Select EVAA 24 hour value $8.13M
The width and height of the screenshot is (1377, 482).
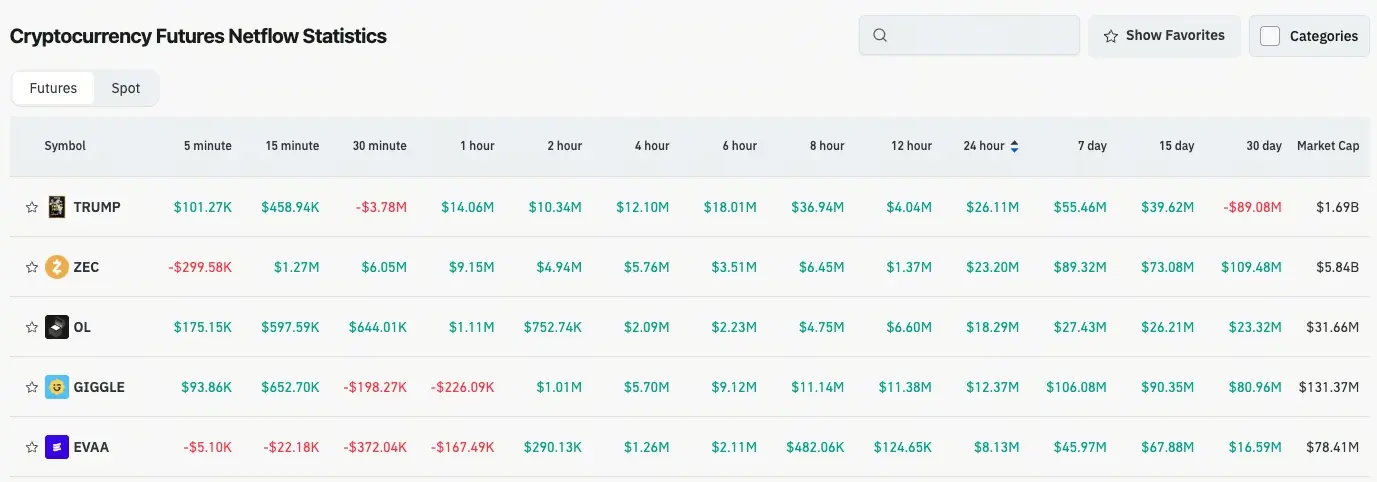pyautogui.click(x=996, y=447)
